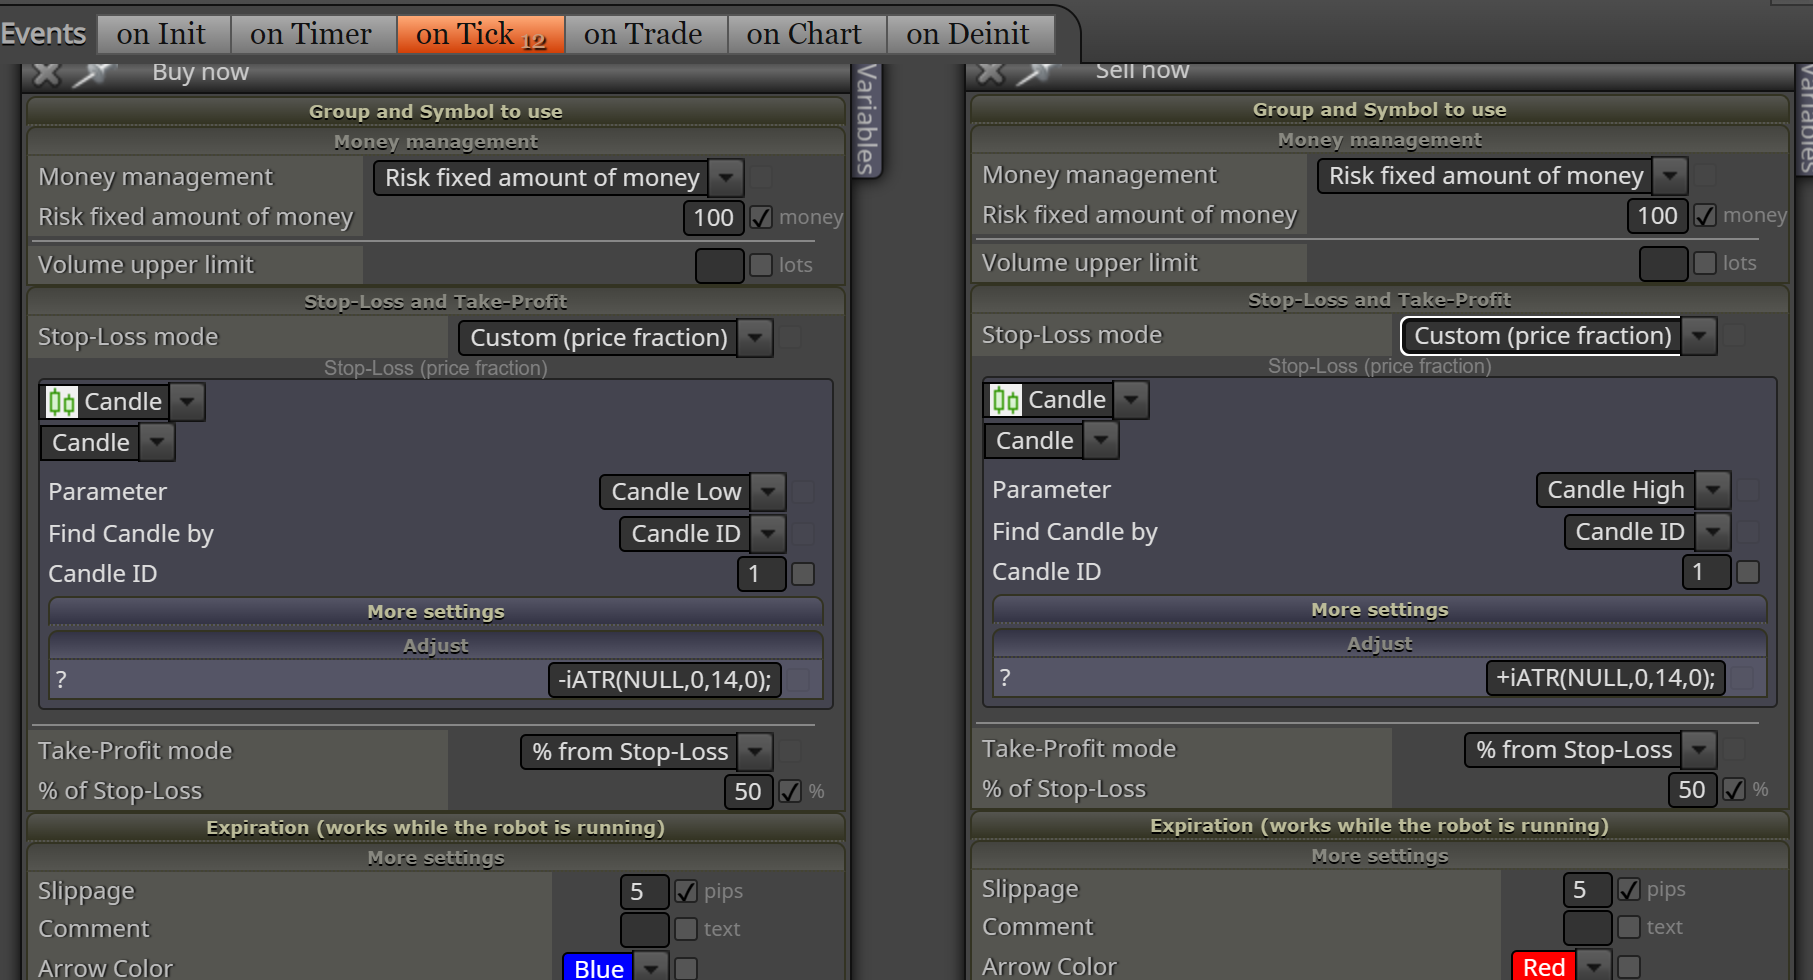Open Sell now Take-Profit mode dropdown

[x=1590, y=750]
